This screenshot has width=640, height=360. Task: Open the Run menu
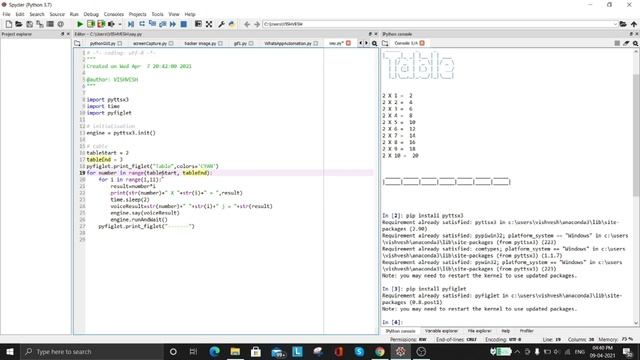coord(74,14)
